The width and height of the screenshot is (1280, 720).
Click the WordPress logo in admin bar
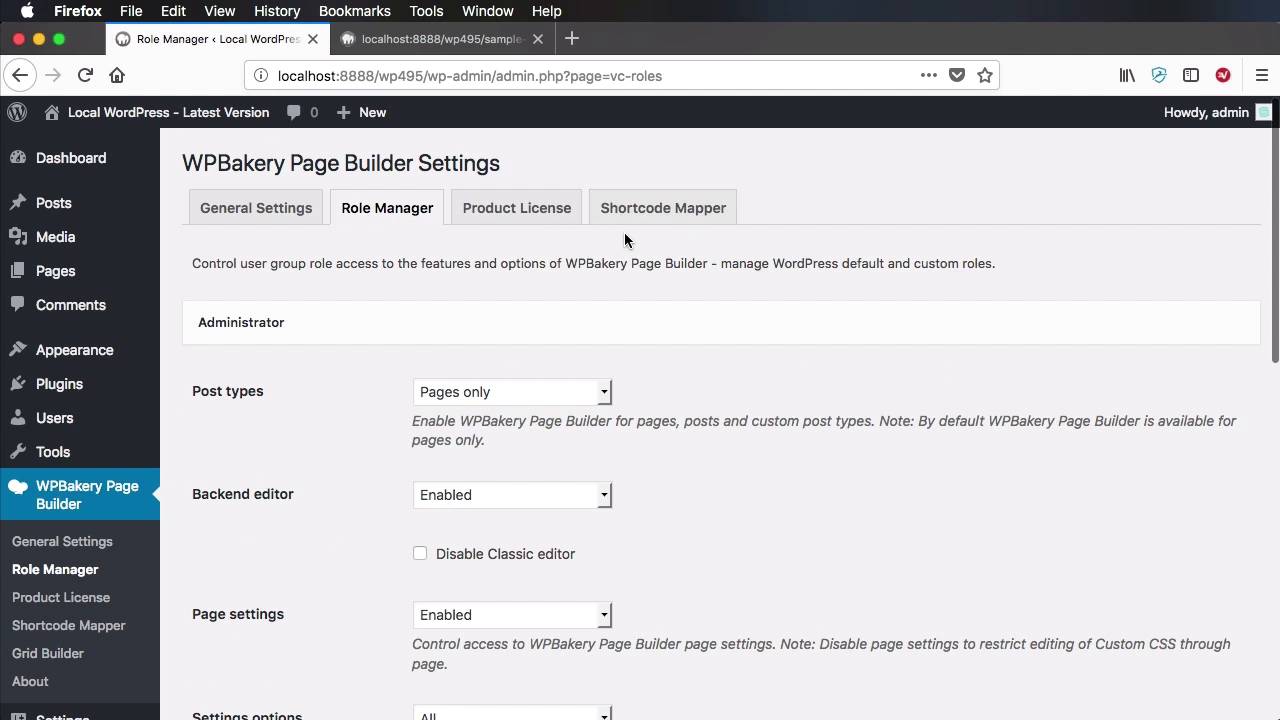[17, 112]
